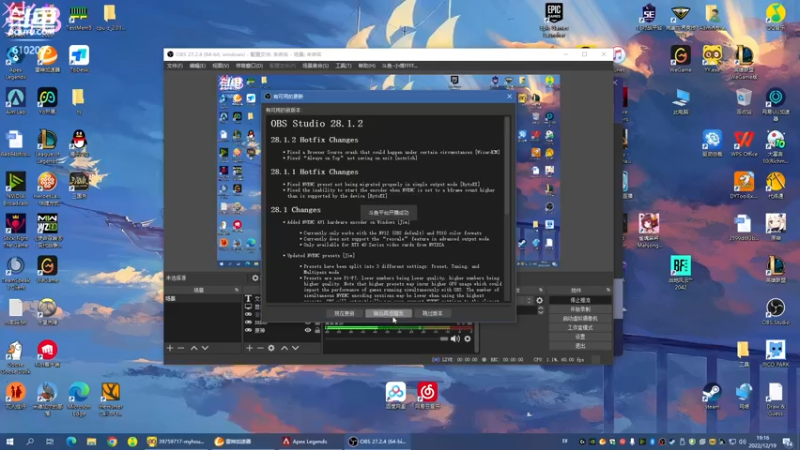Click the remove scene minus icon

(x=181, y=348)
